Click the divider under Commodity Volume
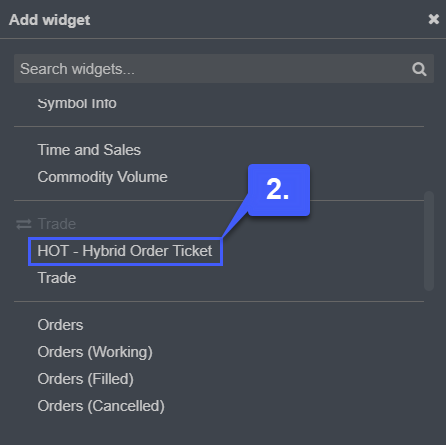The width and height of the screenshot is (446, 445). [219, 201]
